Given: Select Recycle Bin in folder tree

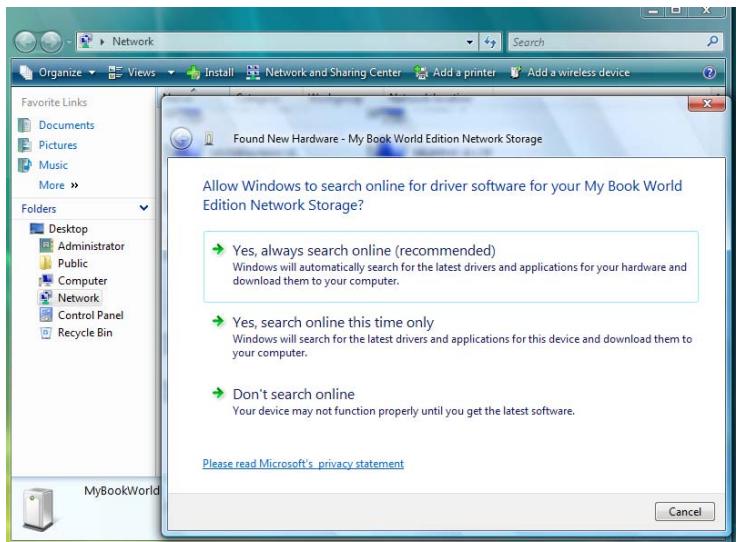Looking at the screenshot, I should point(85,333).
